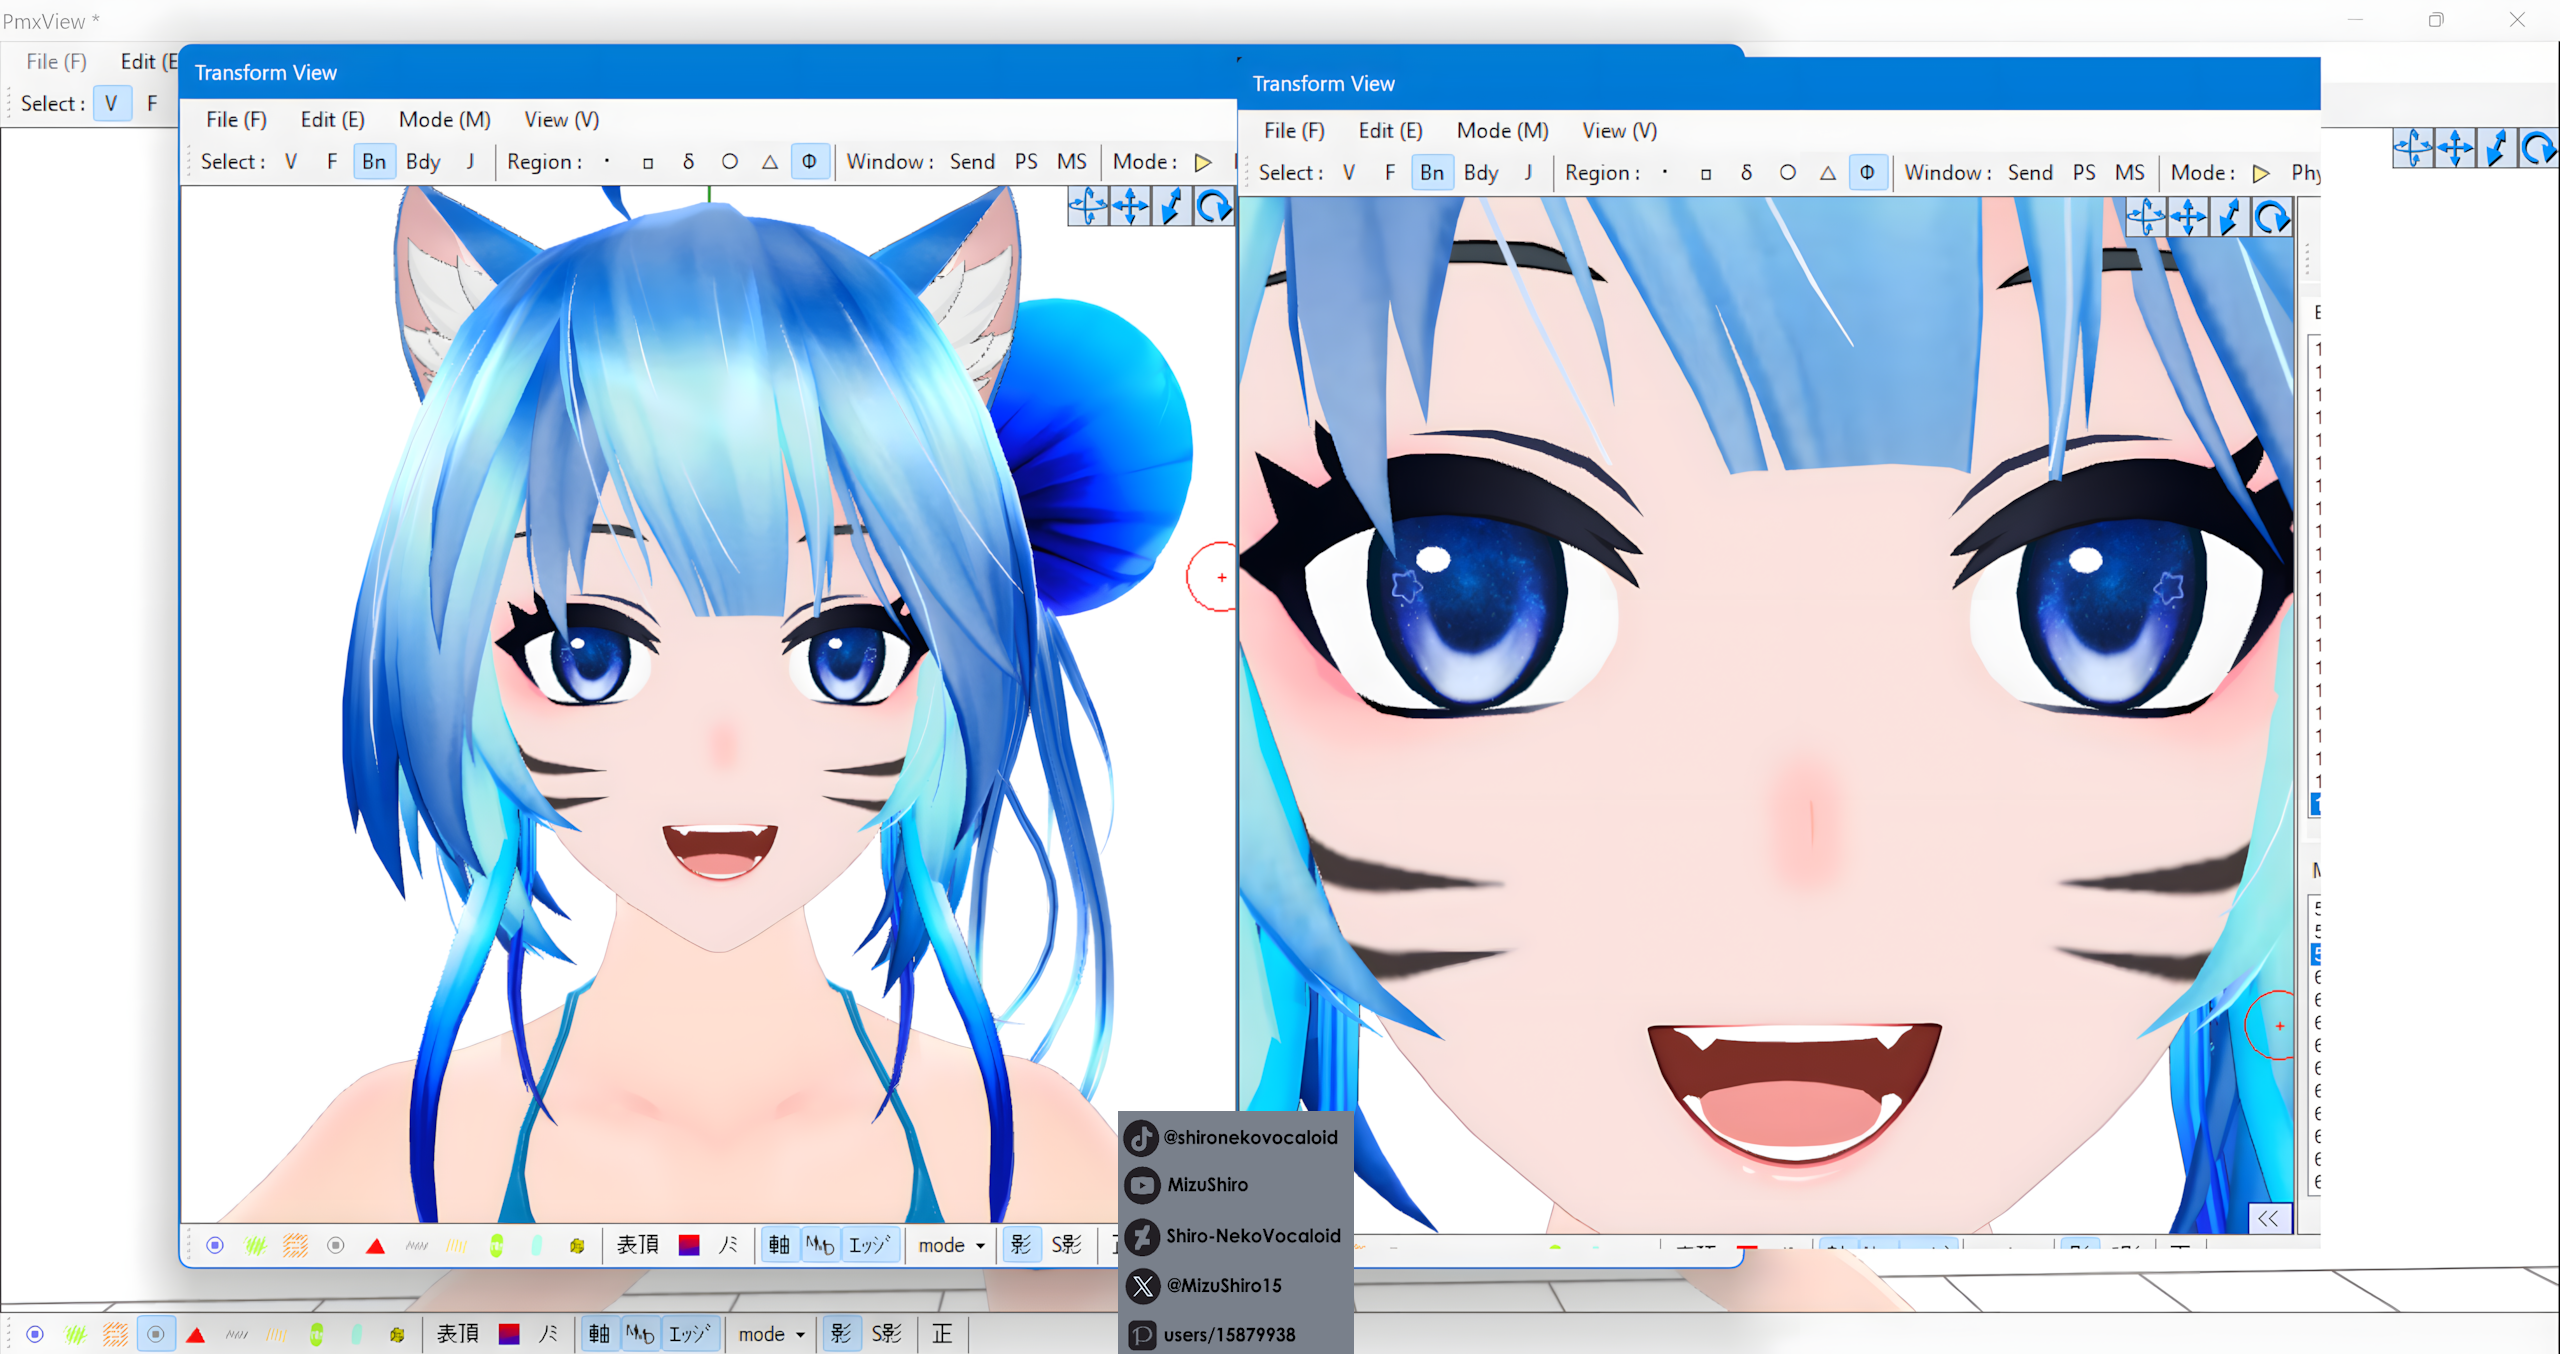
Task: Click green scribble icon in left Transform View
Action: tap(255, 1246)
